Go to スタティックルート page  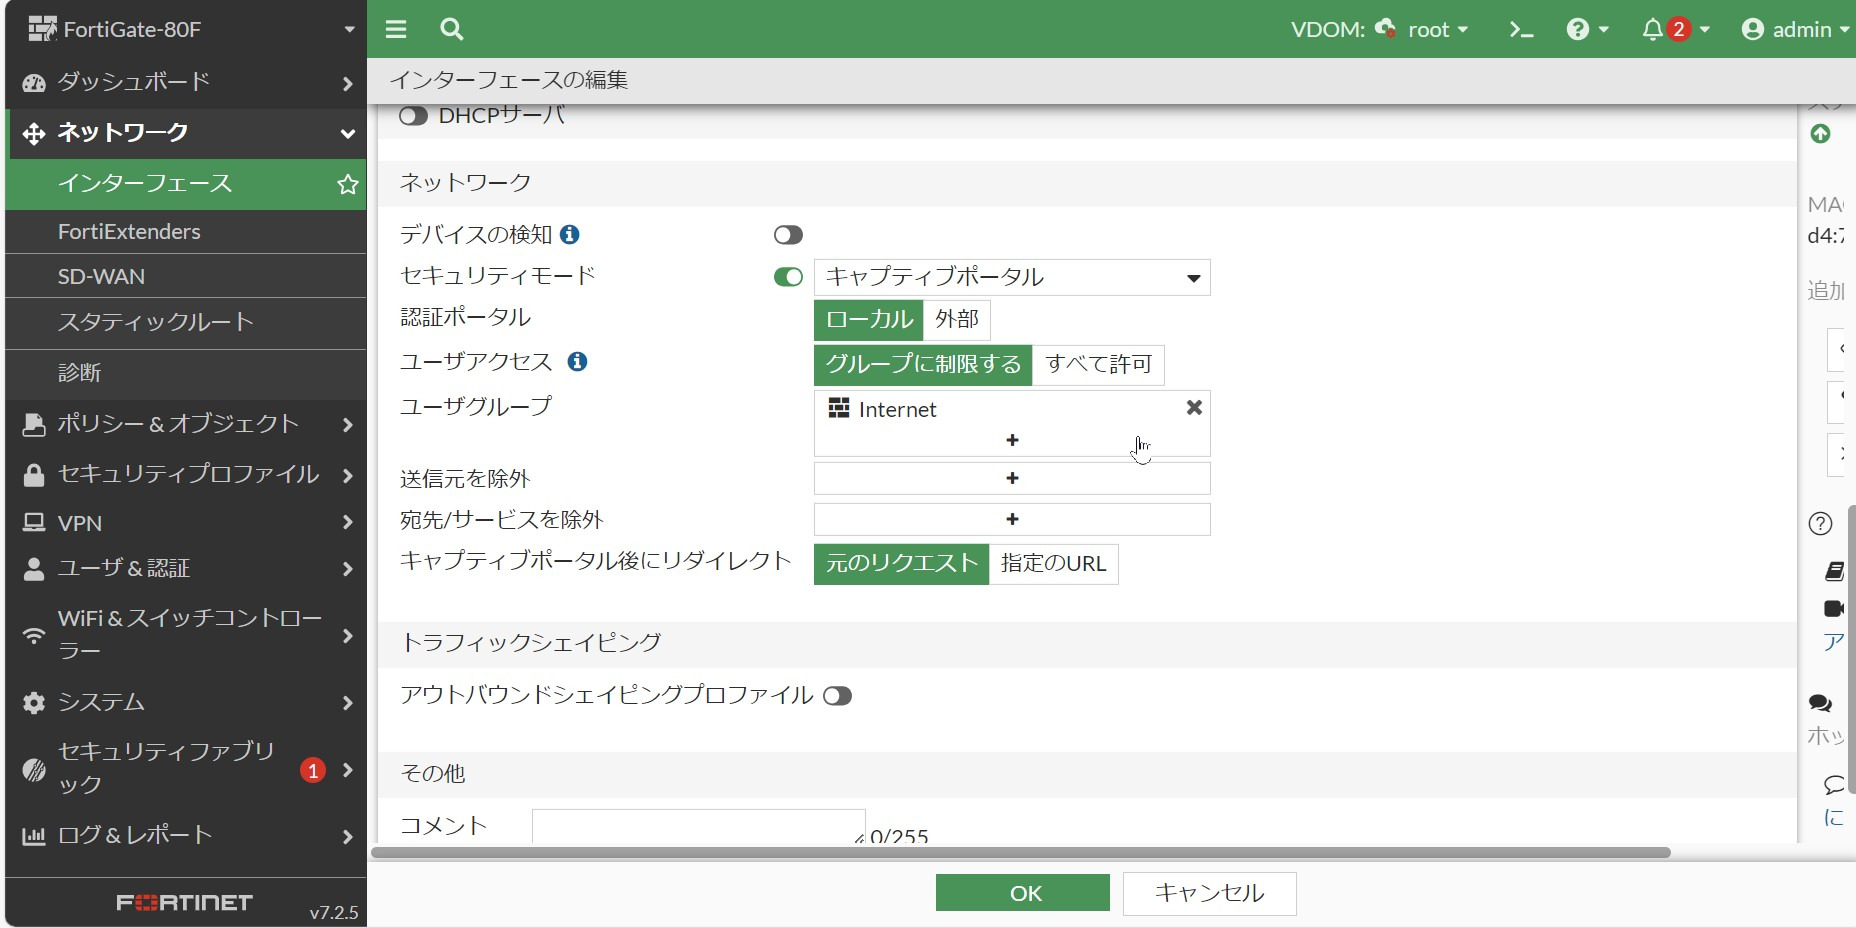coord(155,322)
